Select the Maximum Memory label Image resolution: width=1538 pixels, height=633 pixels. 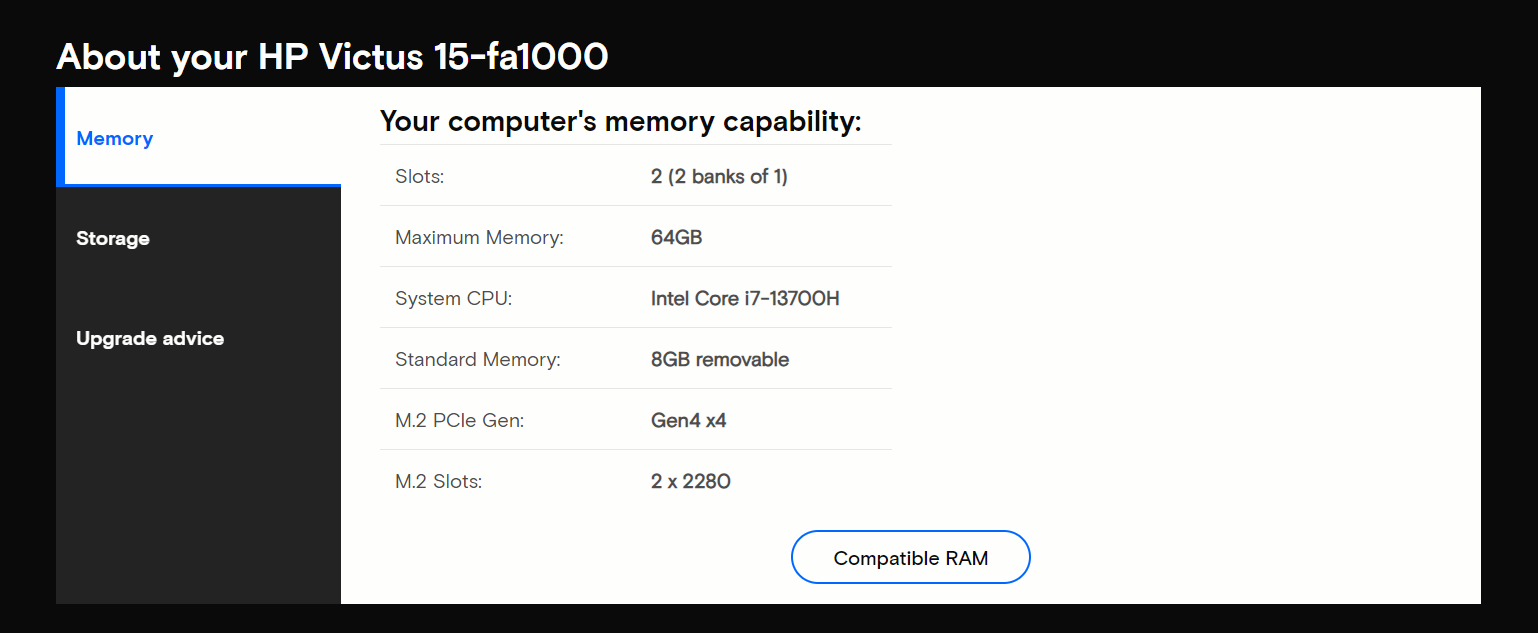(479, 238)
